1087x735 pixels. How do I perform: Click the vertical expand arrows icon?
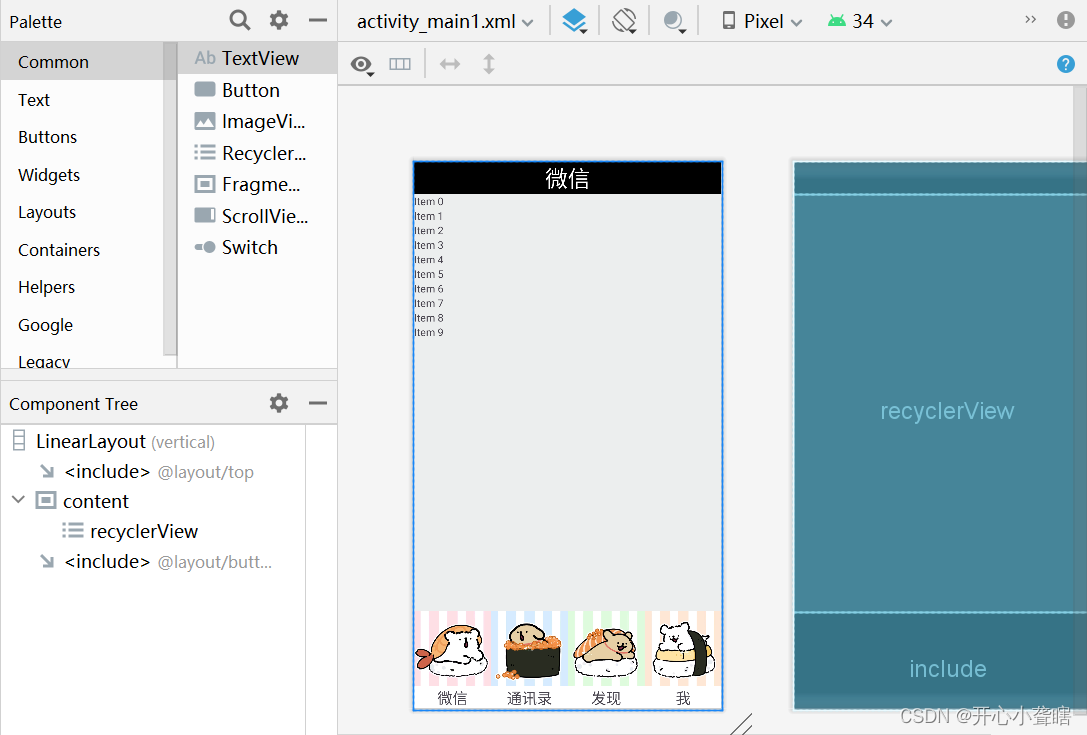coord(489,64)
